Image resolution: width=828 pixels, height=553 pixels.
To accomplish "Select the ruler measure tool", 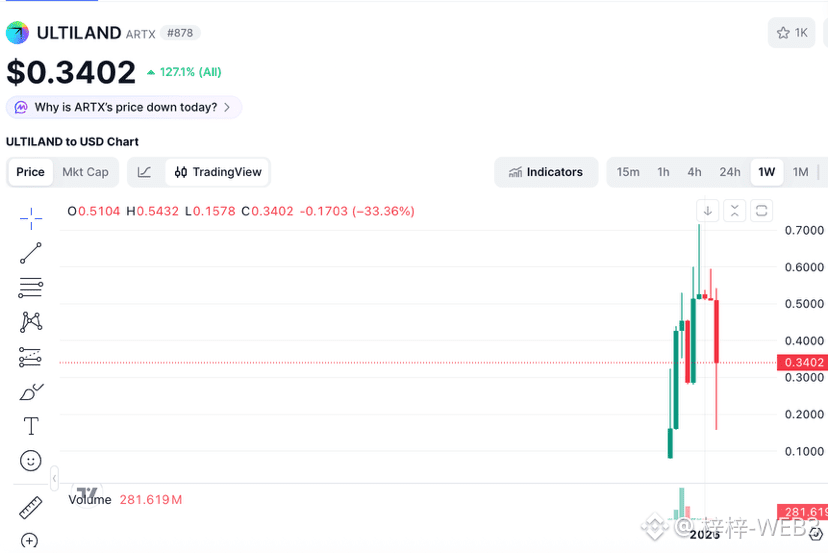I will point(31,508).
